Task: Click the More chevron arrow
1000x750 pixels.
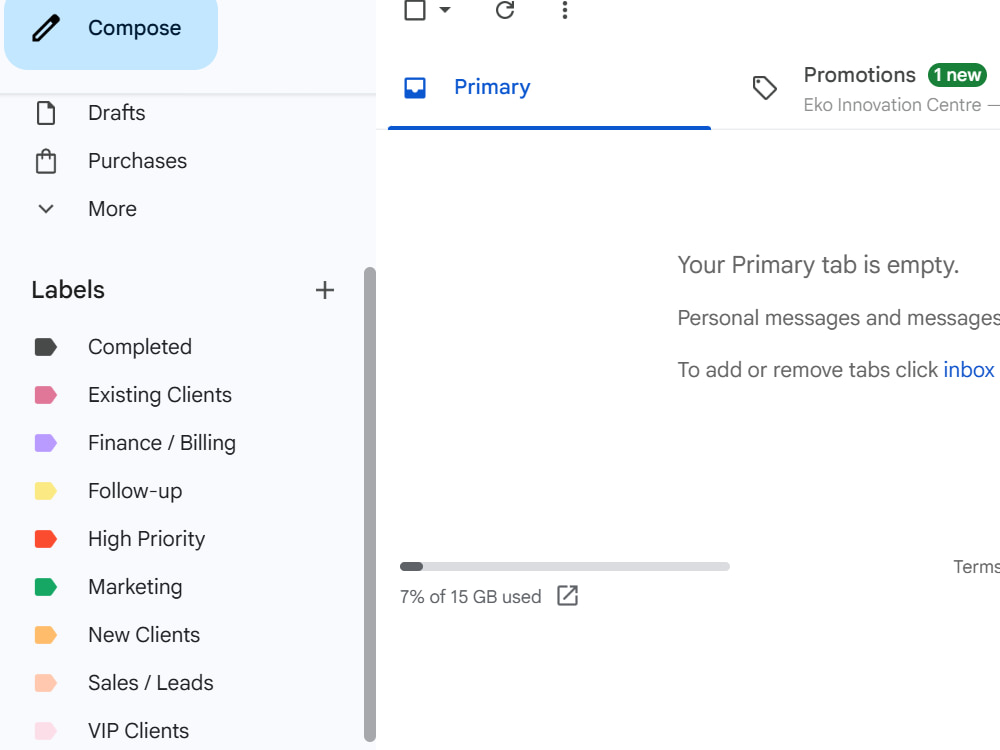Action: pyautogui.click(x=46, y=209)
